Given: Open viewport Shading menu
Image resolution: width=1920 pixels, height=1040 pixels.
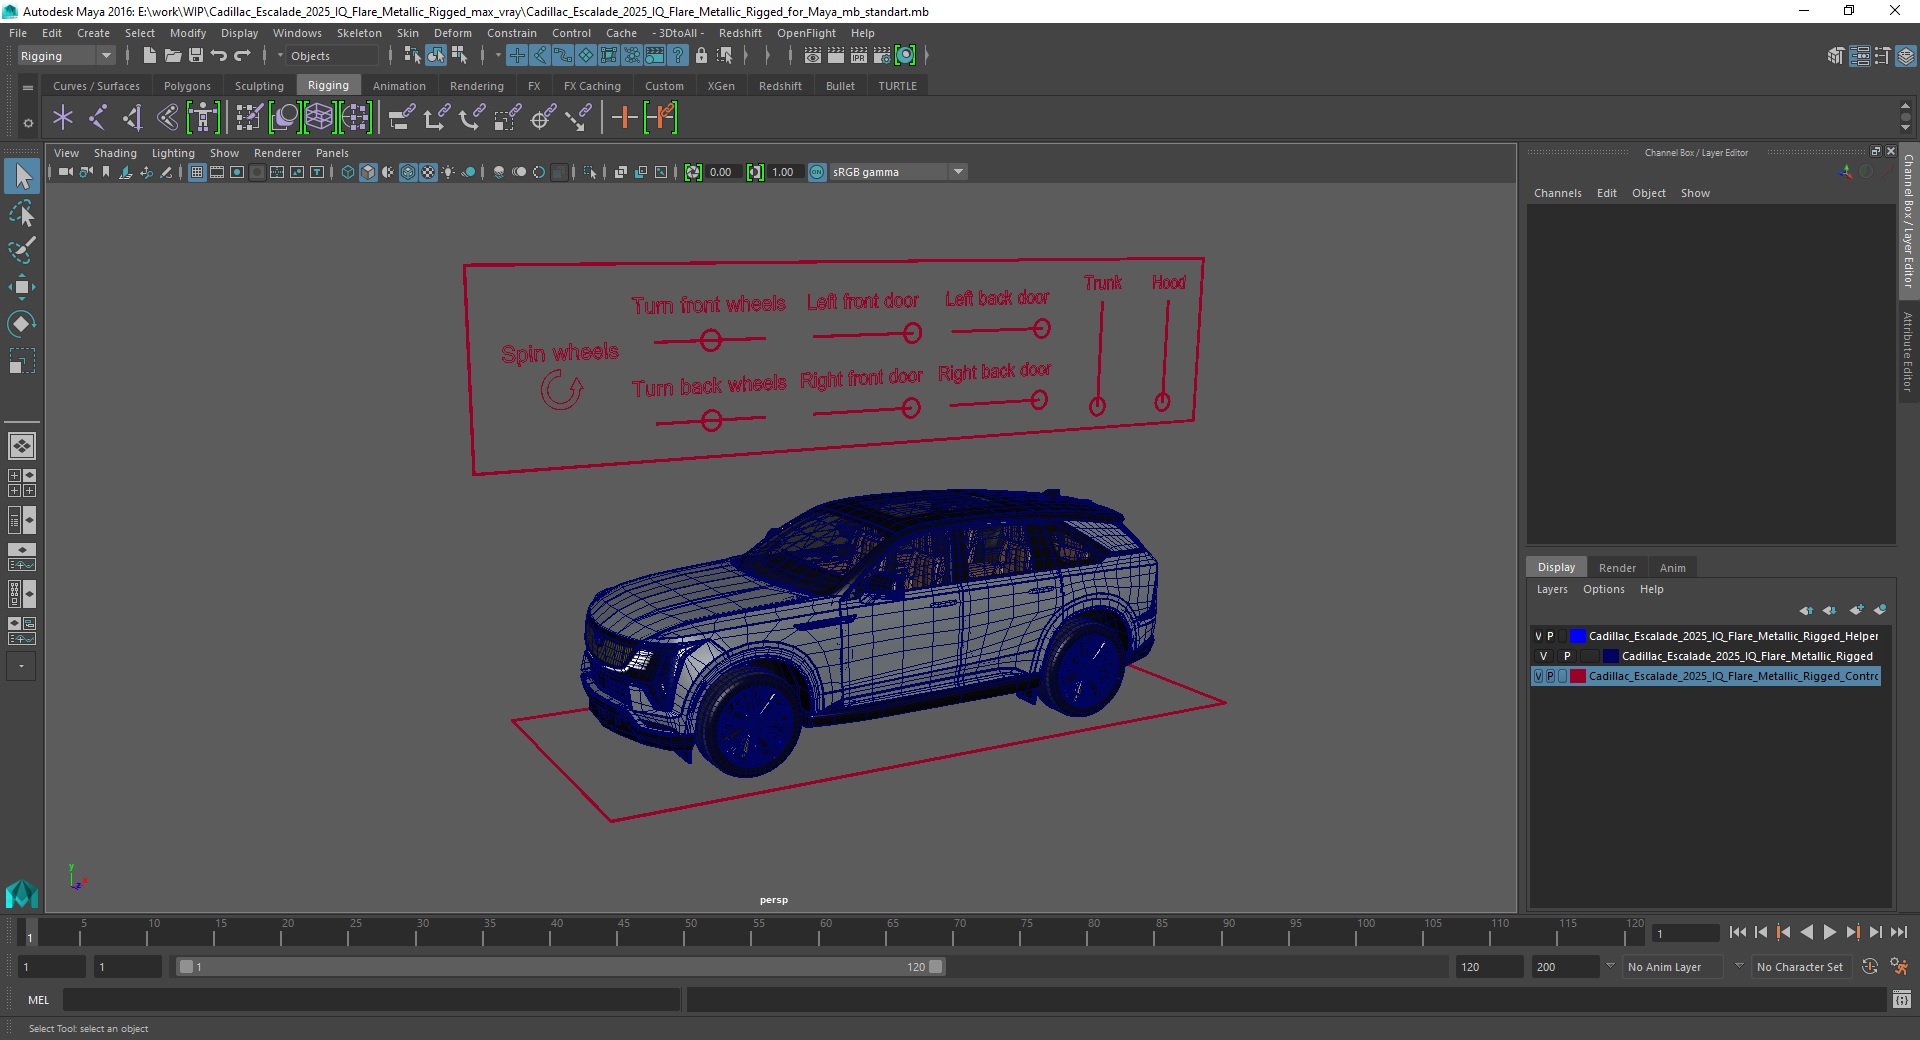Looking at the screenshot, I should coord(115,153).
